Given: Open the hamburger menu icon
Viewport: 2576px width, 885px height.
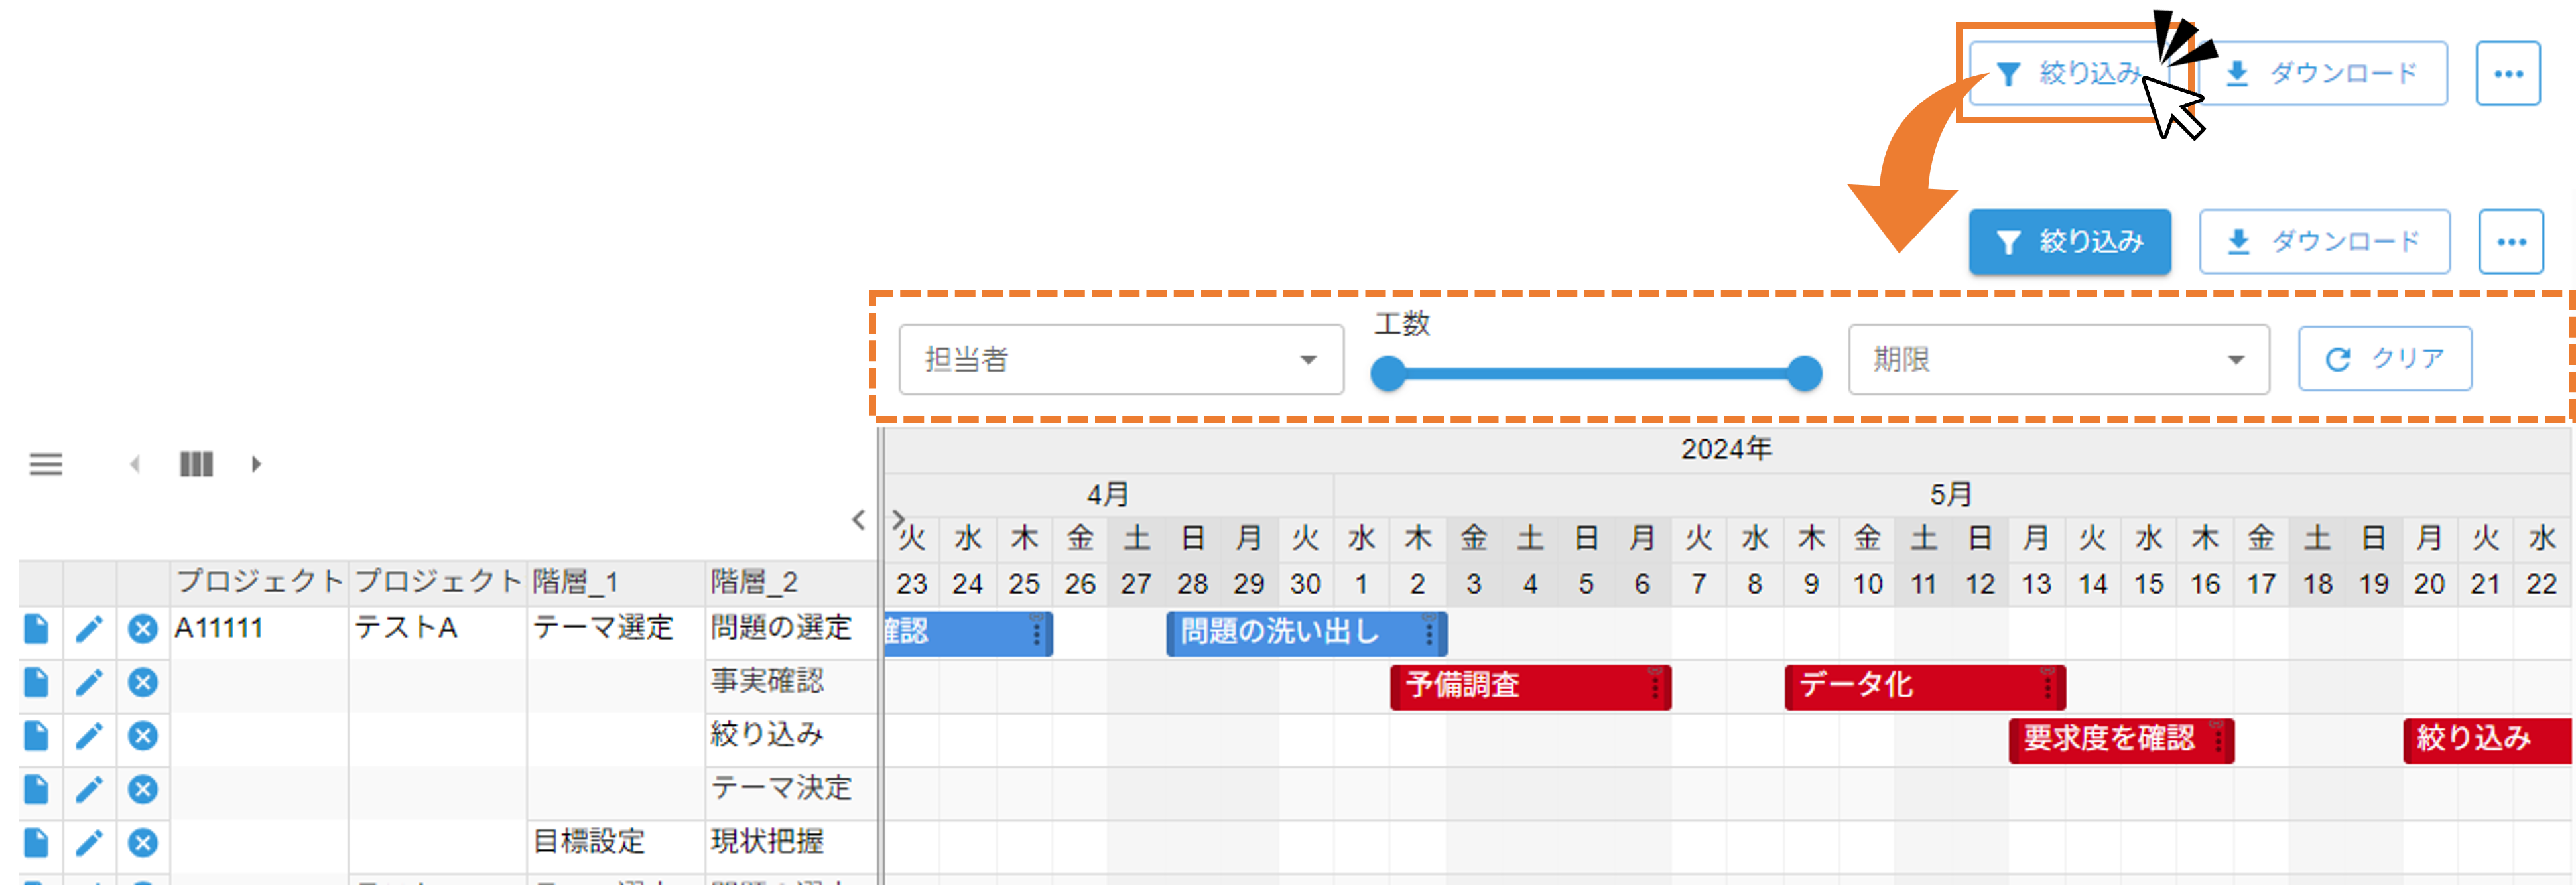Looking at the screenshot, I should point(46,464).
